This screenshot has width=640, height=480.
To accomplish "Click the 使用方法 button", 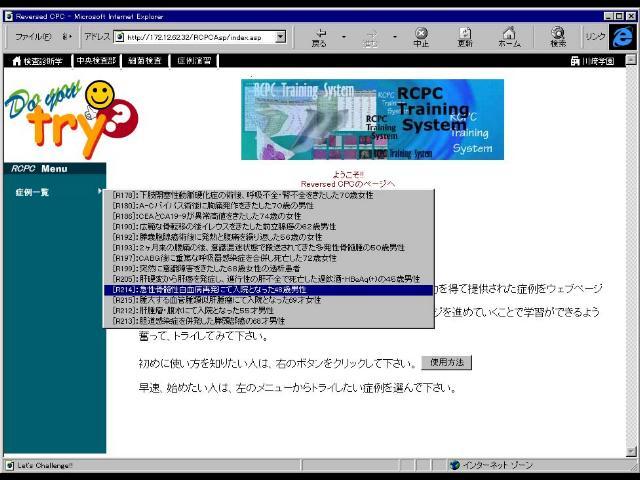I will pyautogui.click(x=446, y=362).
